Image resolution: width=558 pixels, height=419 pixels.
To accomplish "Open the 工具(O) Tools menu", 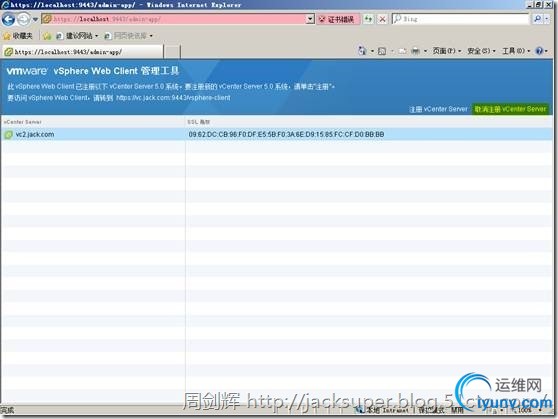I will pos(516,51).
